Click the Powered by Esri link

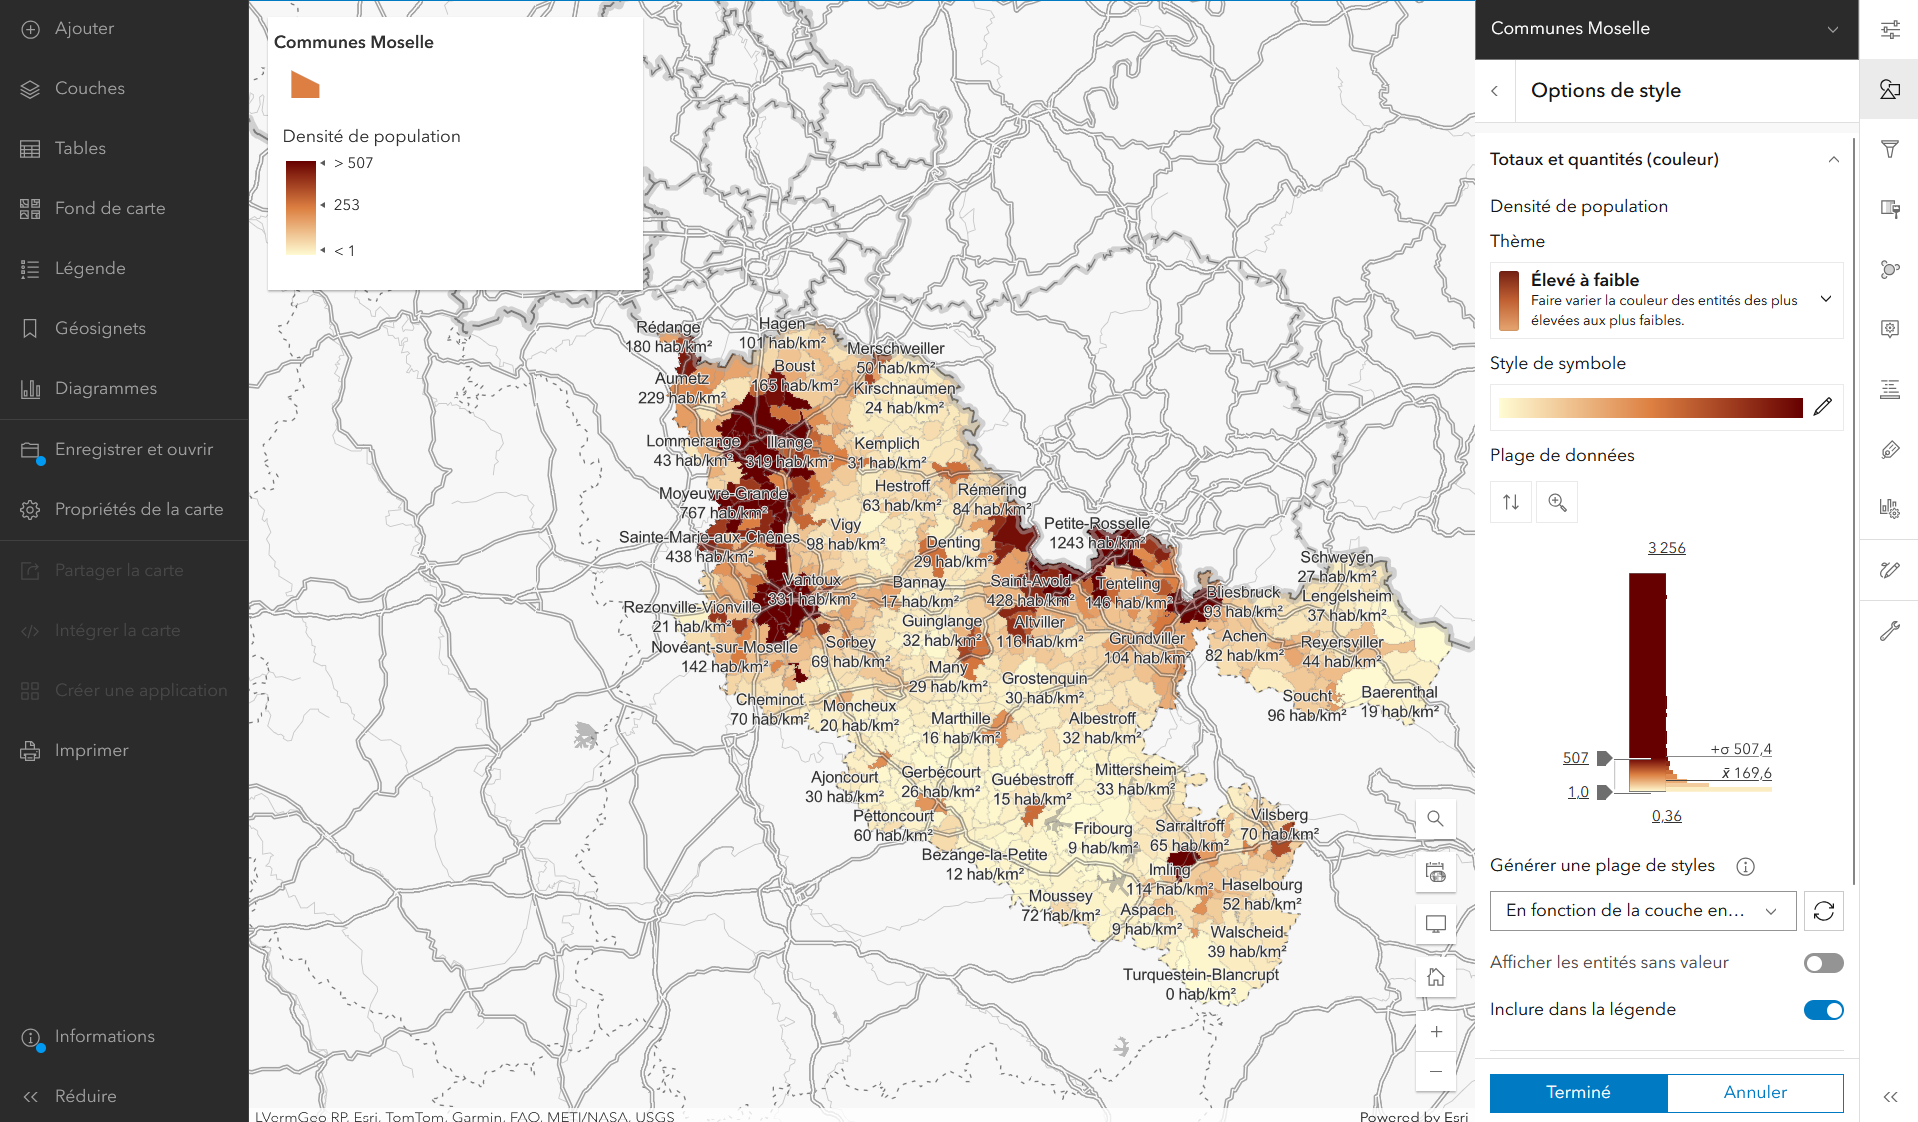coord(1414,1115)
